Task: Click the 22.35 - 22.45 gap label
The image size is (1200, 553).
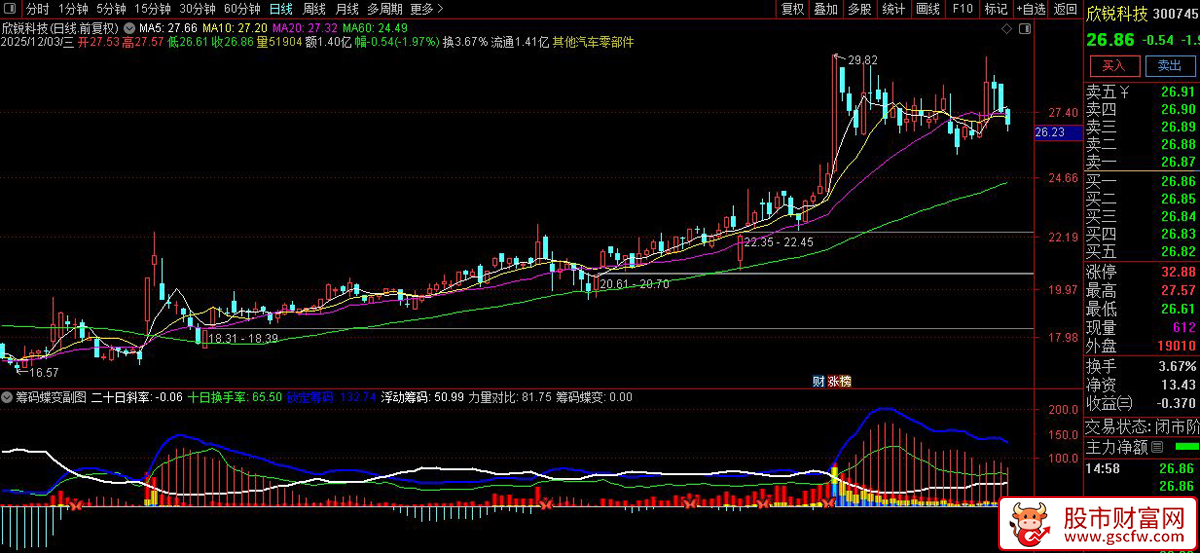Action: coord(779,242)
